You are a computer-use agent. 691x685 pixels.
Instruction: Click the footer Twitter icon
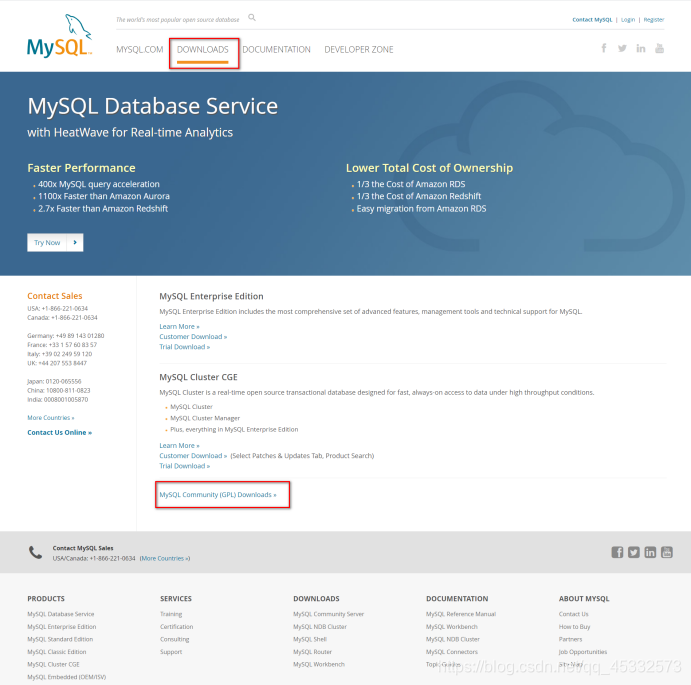634,552
